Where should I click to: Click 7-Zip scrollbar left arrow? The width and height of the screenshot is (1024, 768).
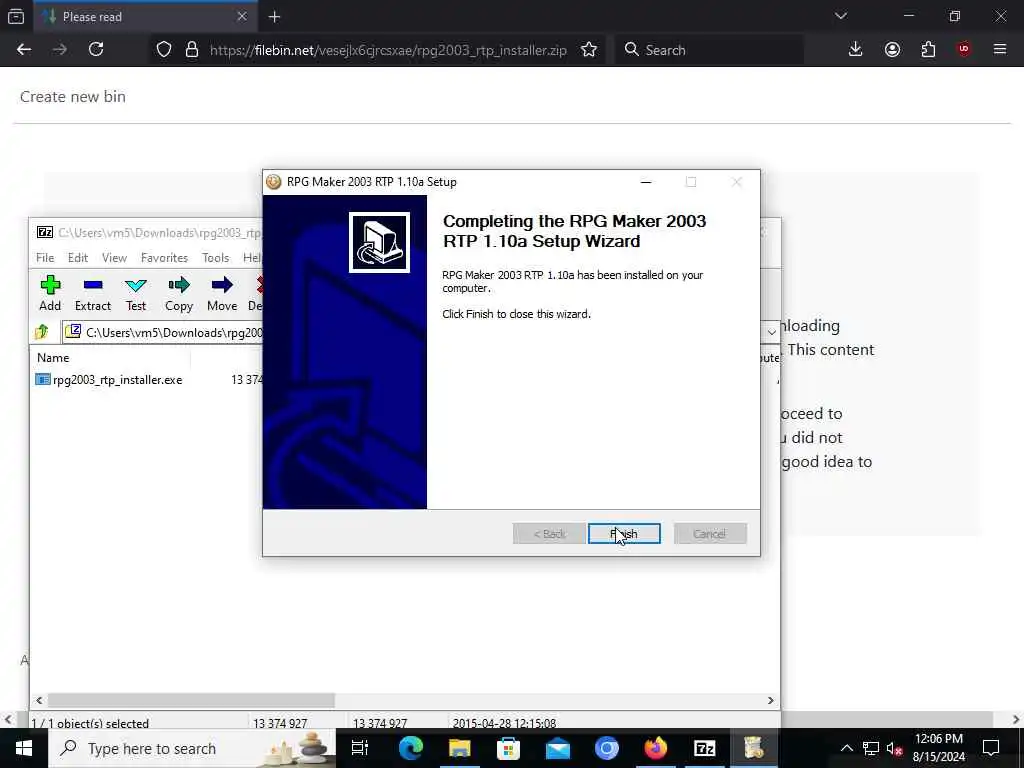point(39,700)
